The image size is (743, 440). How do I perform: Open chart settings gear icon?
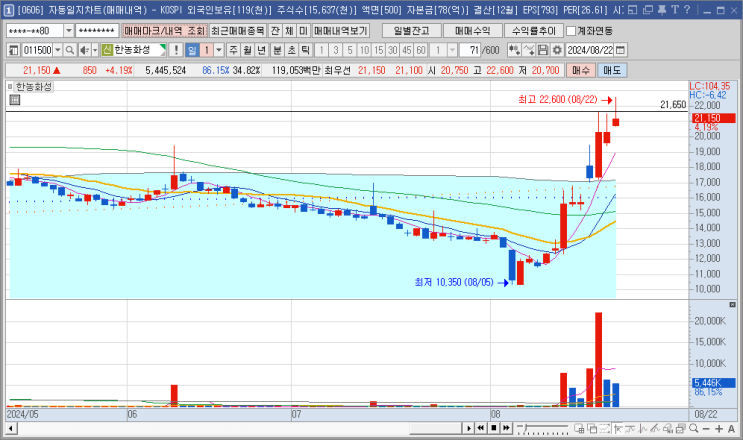557,50
